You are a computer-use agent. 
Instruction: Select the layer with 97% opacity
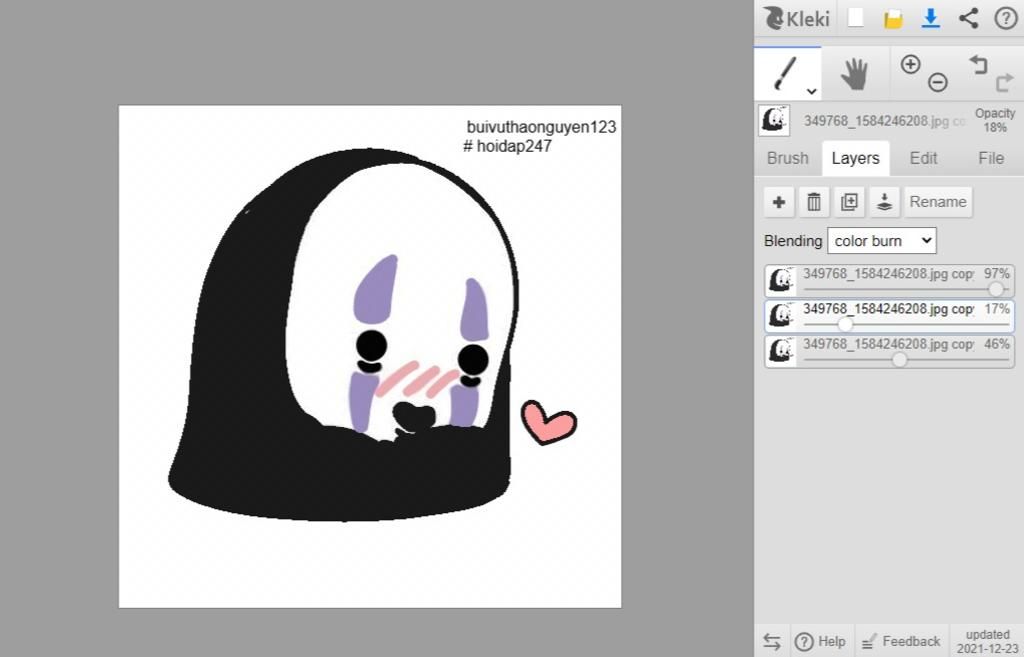pos(889,280)
